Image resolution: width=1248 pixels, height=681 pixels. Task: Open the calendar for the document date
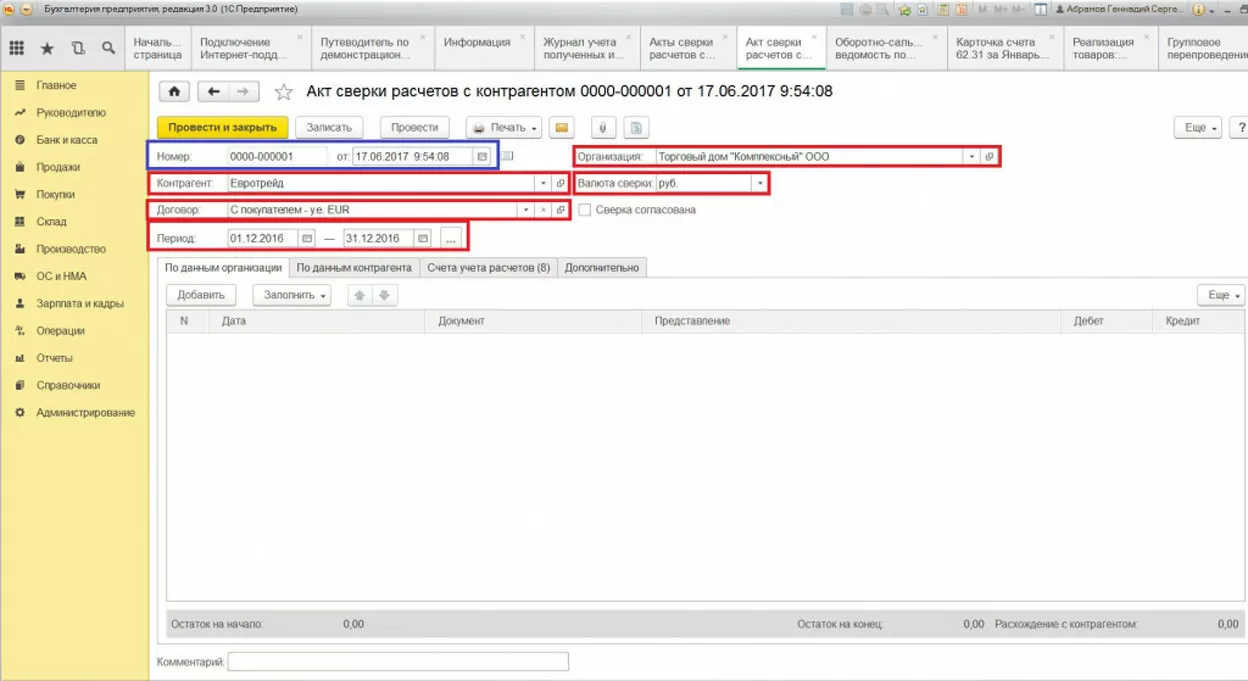[482, 157]
